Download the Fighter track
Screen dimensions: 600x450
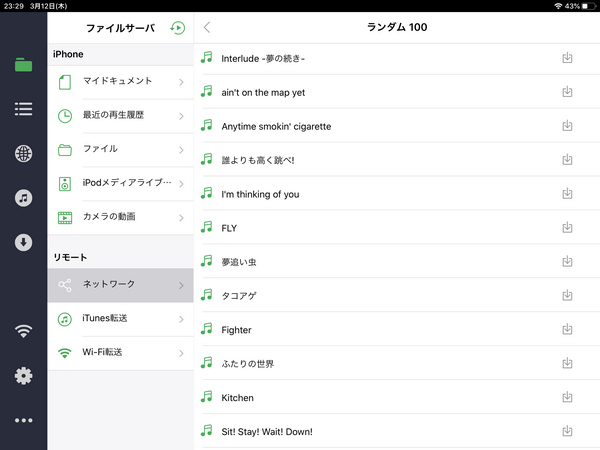pyautogui.click(x=567, y=329)
